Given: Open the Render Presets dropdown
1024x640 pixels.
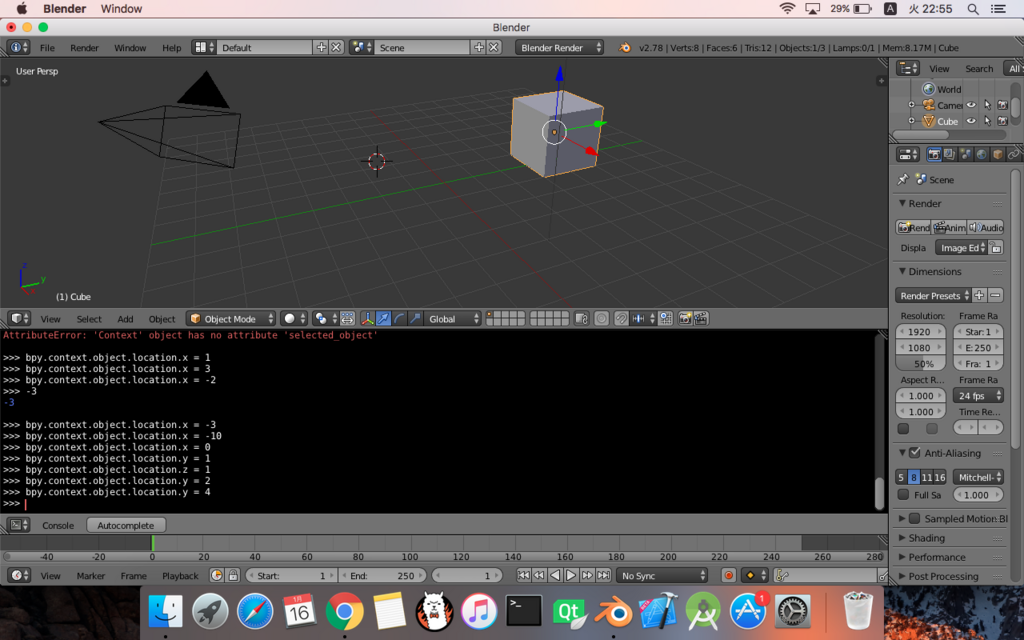Looking at the screenshot, I should pos(933,295).
